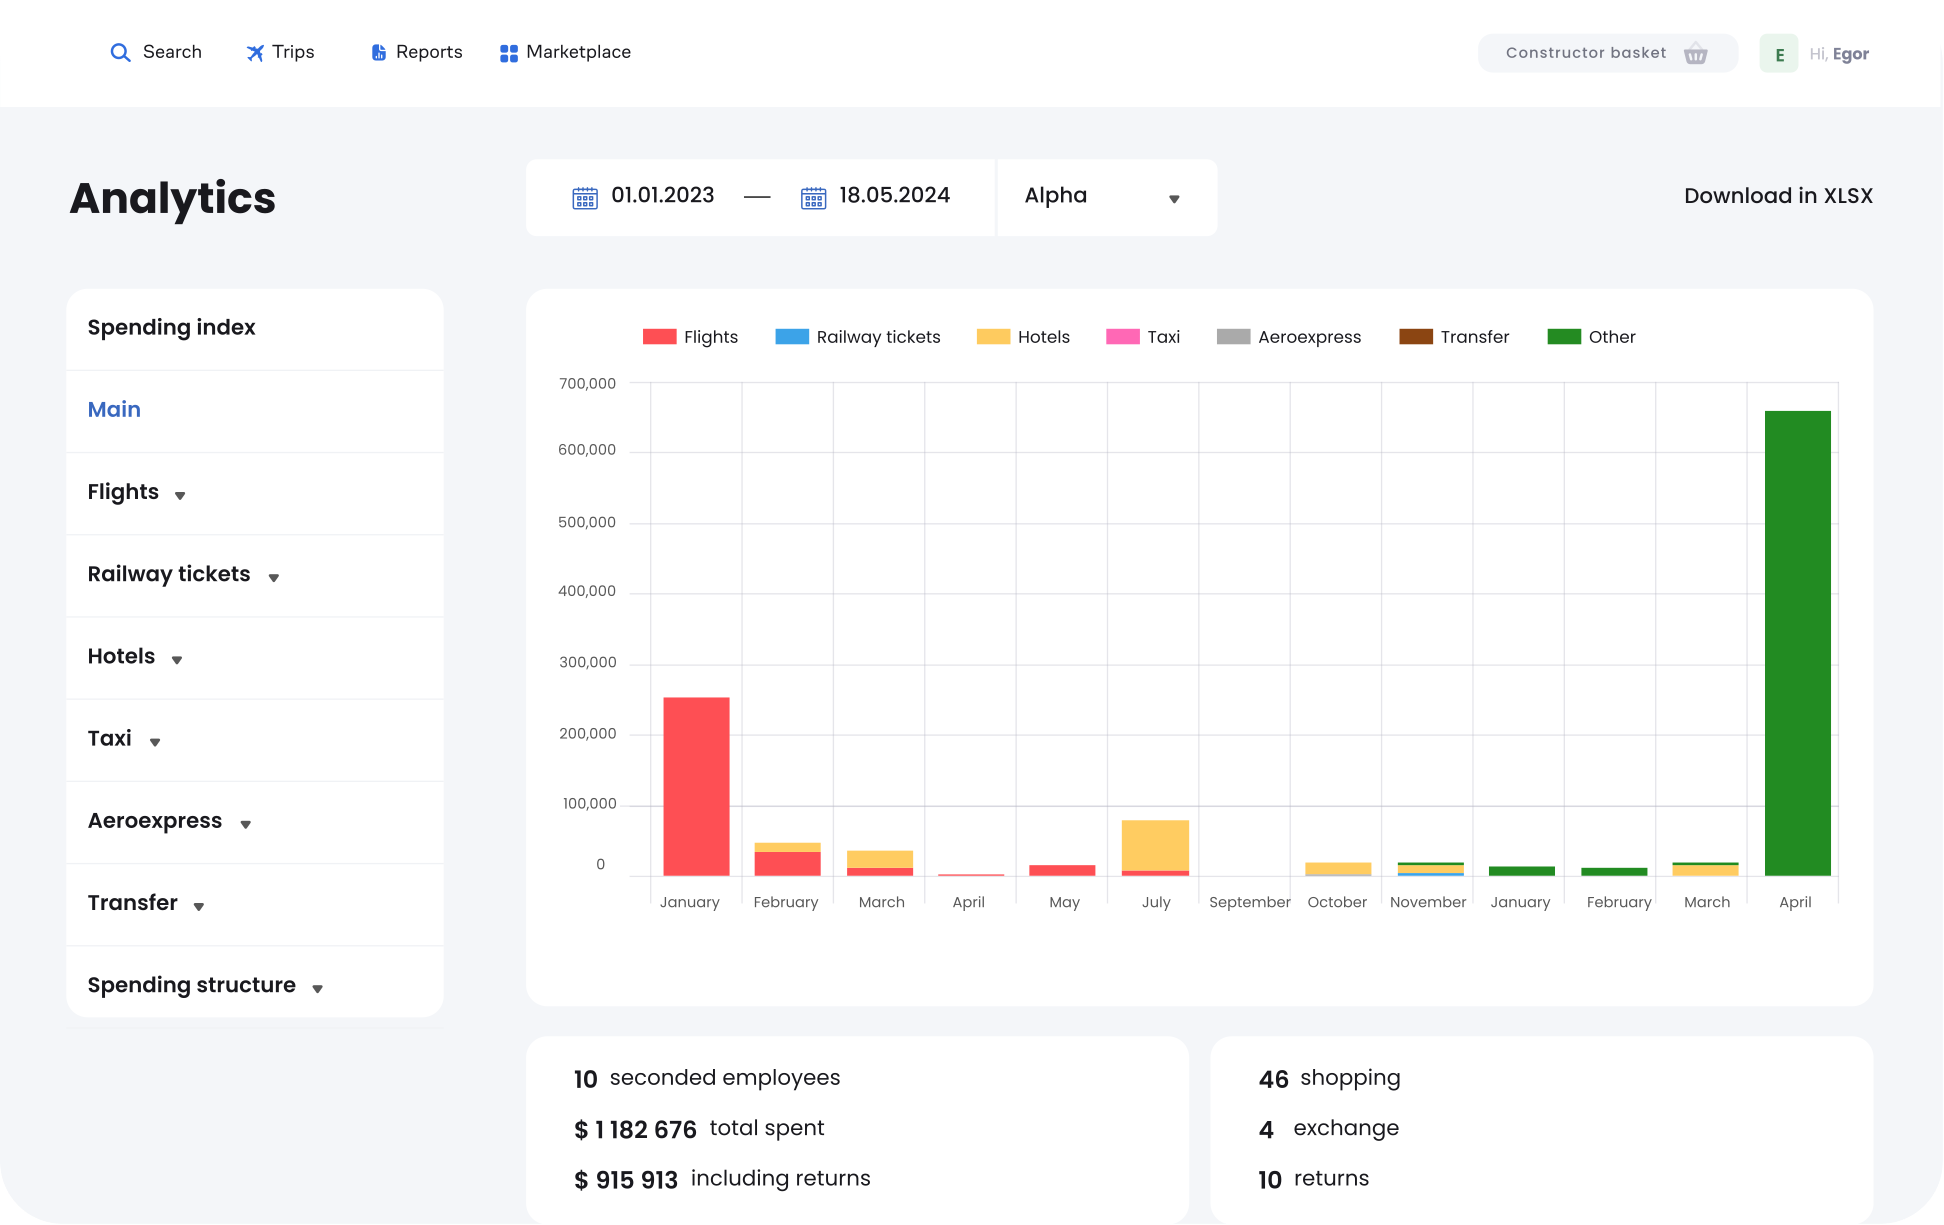Click the Search magnifier icon
The image size is (1944, 1225).
(120, 53)
